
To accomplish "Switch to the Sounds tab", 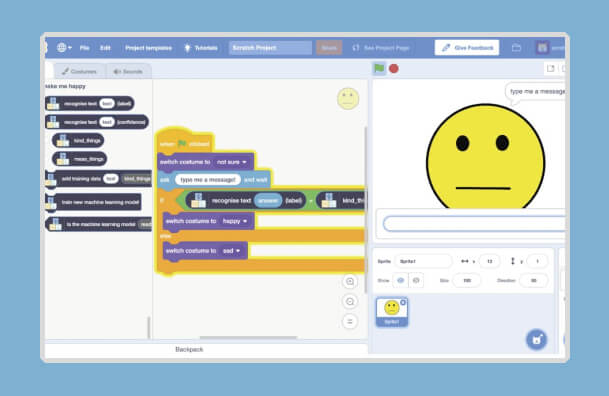I will tap(128, 71).
